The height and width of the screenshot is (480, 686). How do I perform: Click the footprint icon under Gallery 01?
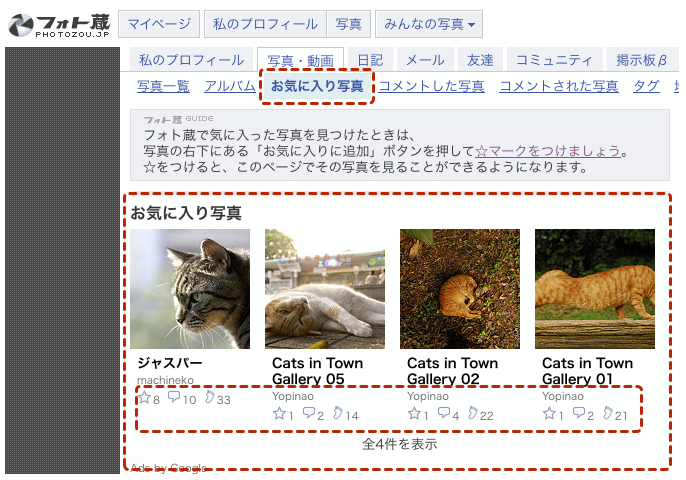607,413
